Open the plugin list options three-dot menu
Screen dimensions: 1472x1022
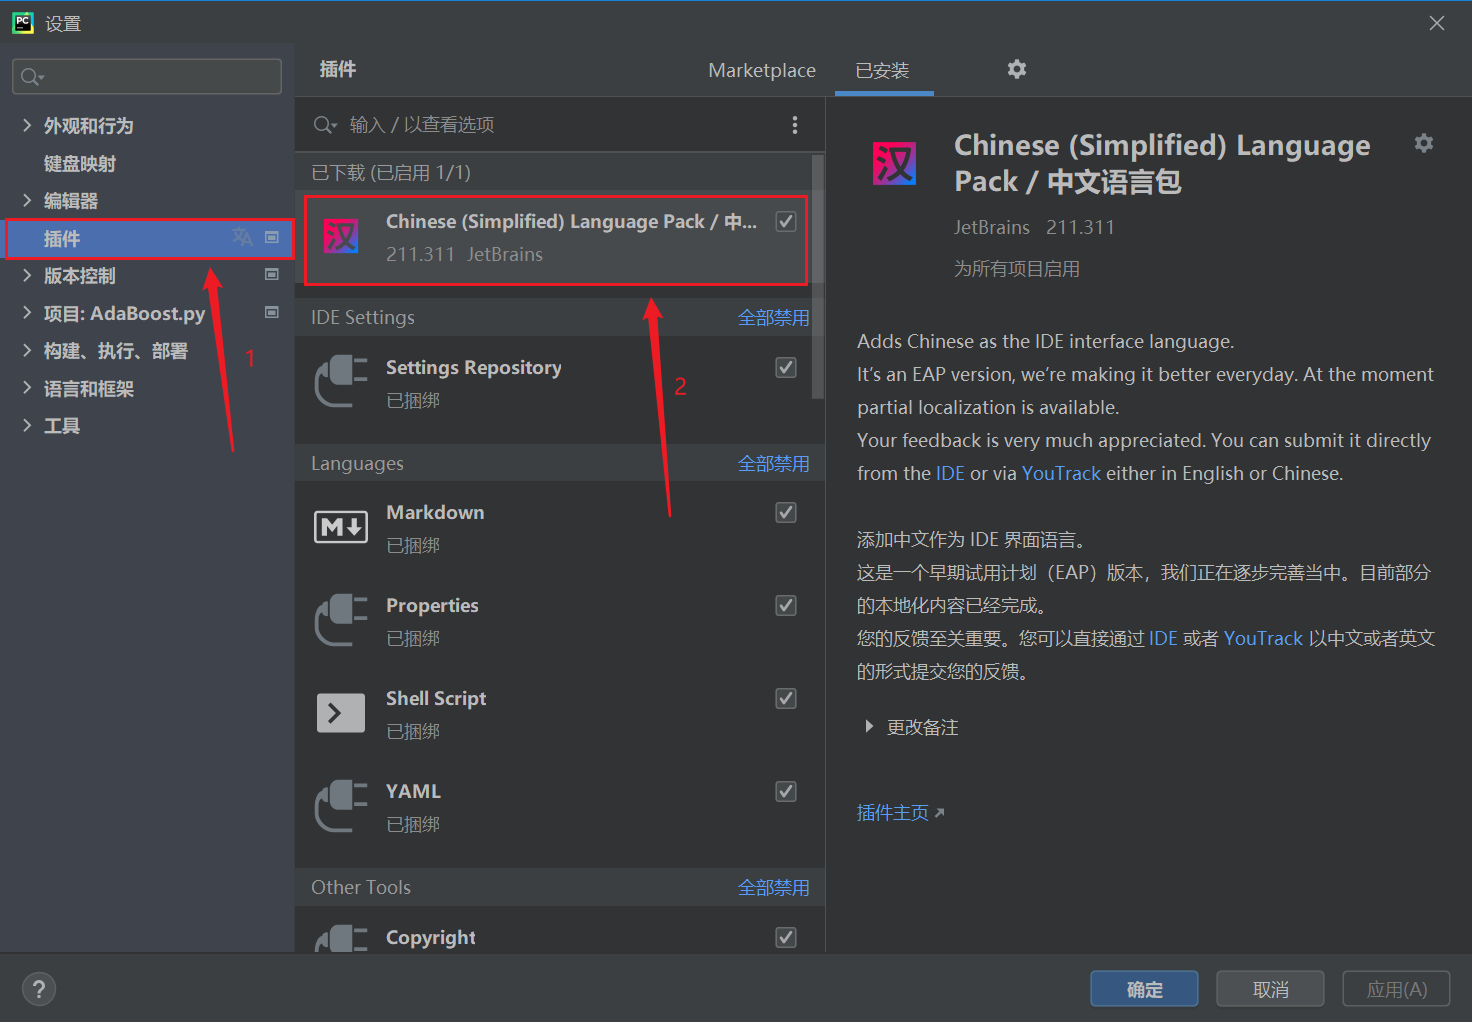[795, 125]
